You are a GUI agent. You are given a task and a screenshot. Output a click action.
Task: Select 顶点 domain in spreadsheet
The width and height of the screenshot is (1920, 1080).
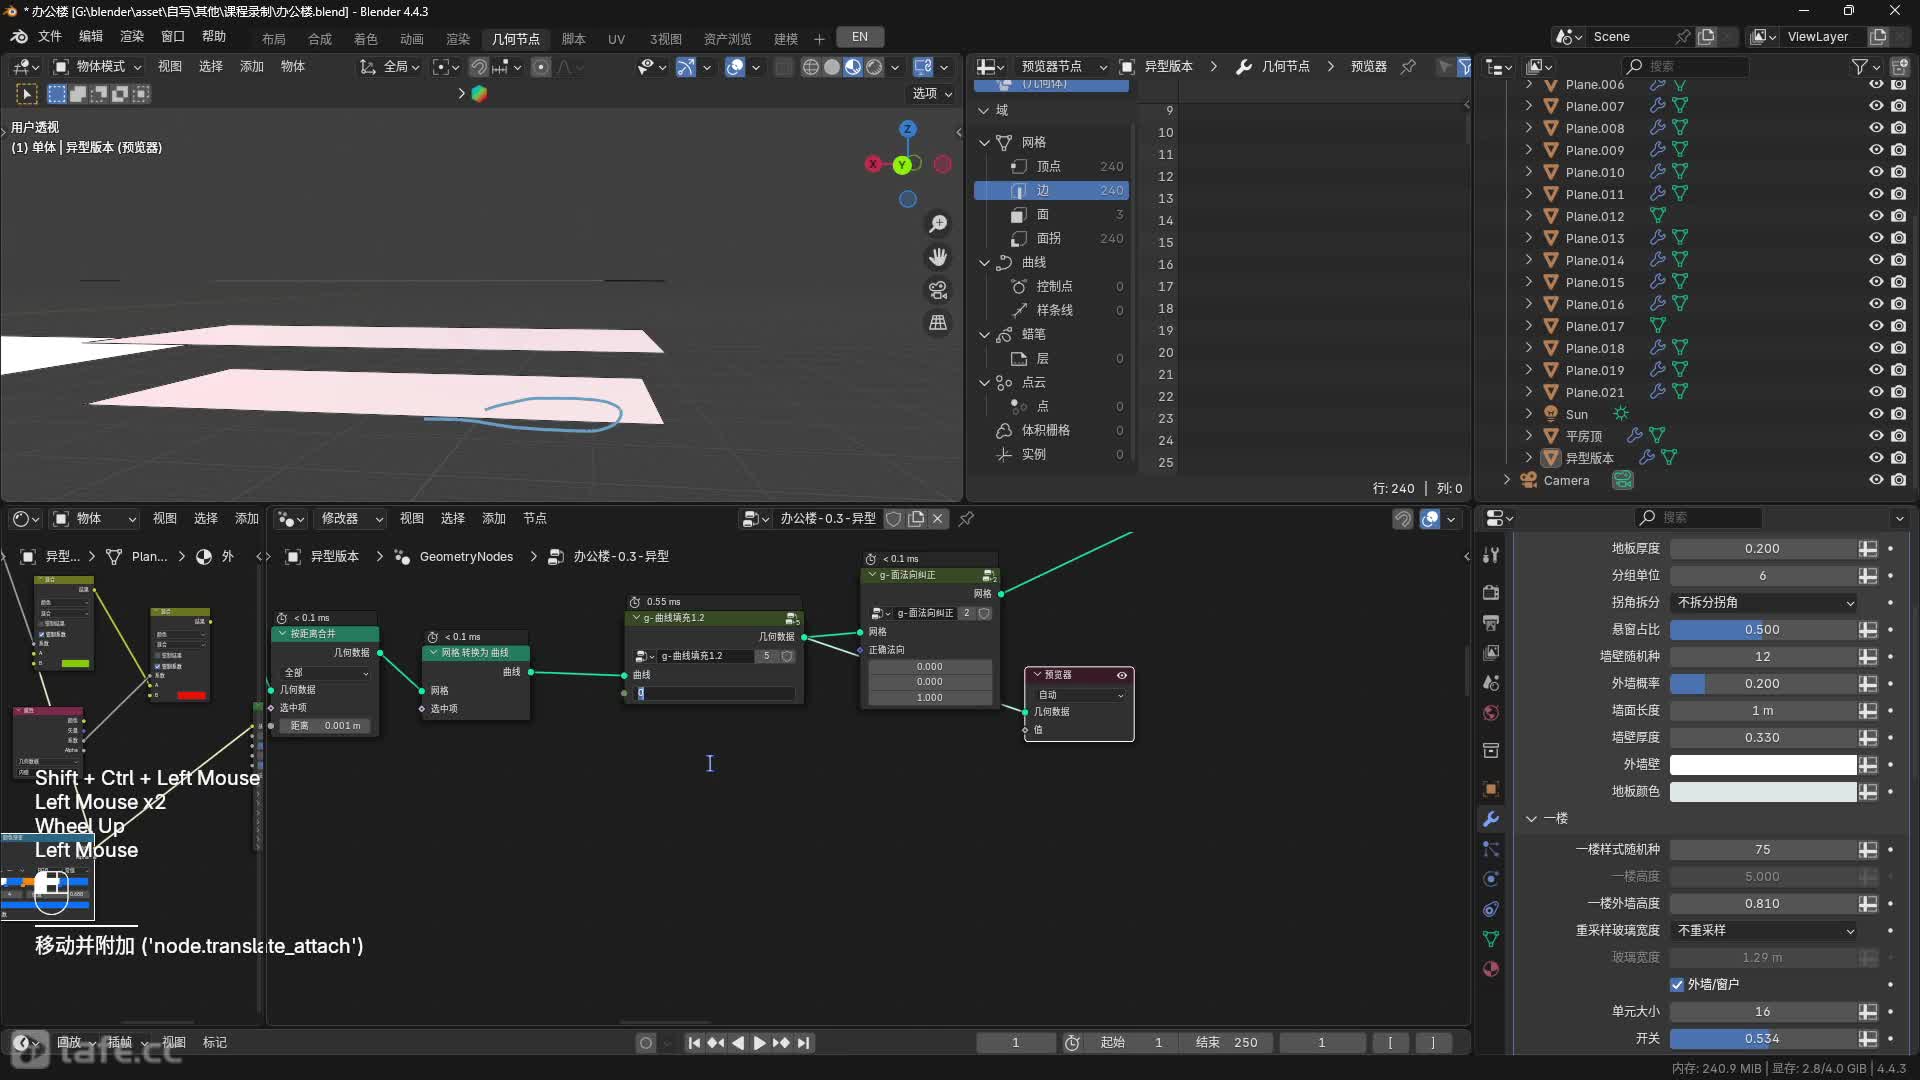pyautogui.click(x=1052, y=166)
